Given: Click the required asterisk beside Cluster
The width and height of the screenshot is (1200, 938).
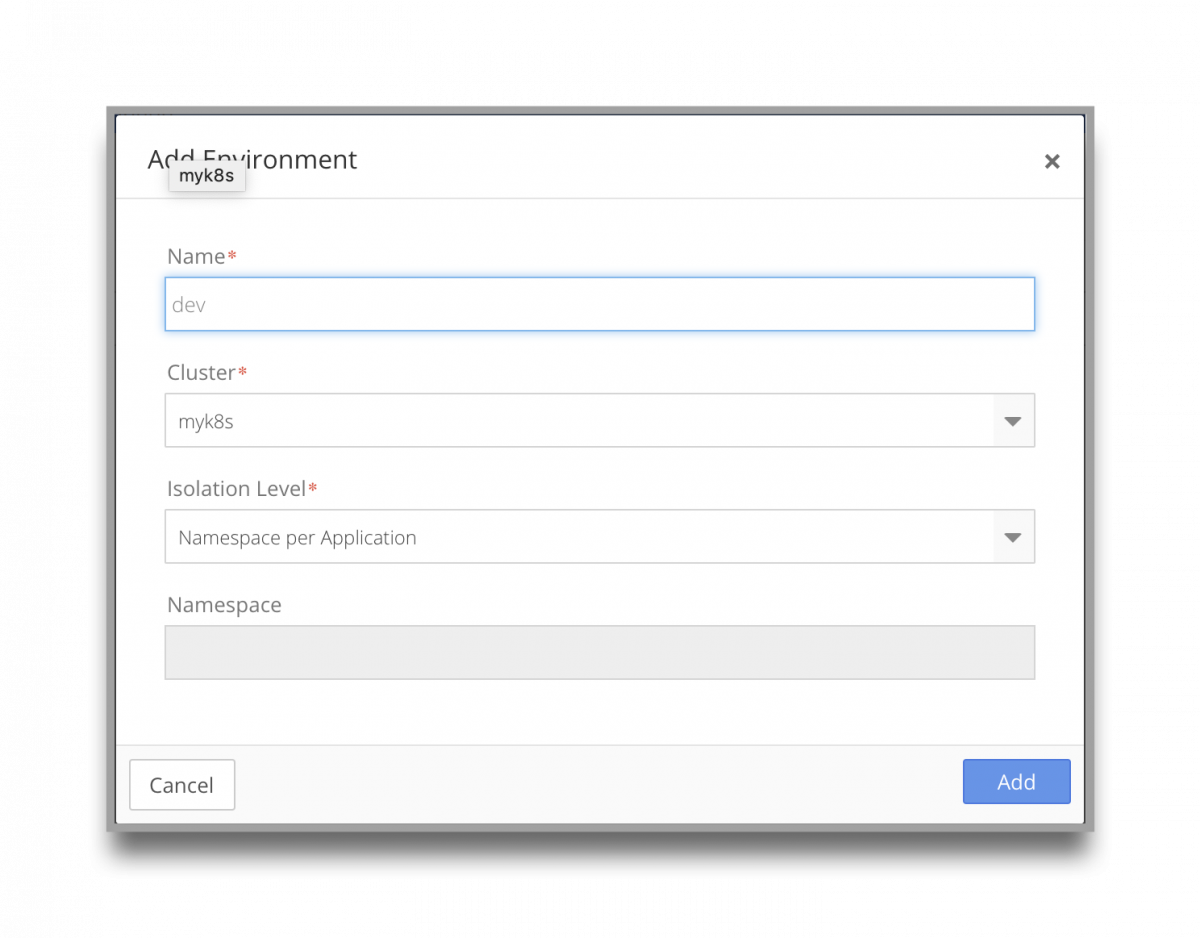Looking at the screenshot, I should (240, 372).
